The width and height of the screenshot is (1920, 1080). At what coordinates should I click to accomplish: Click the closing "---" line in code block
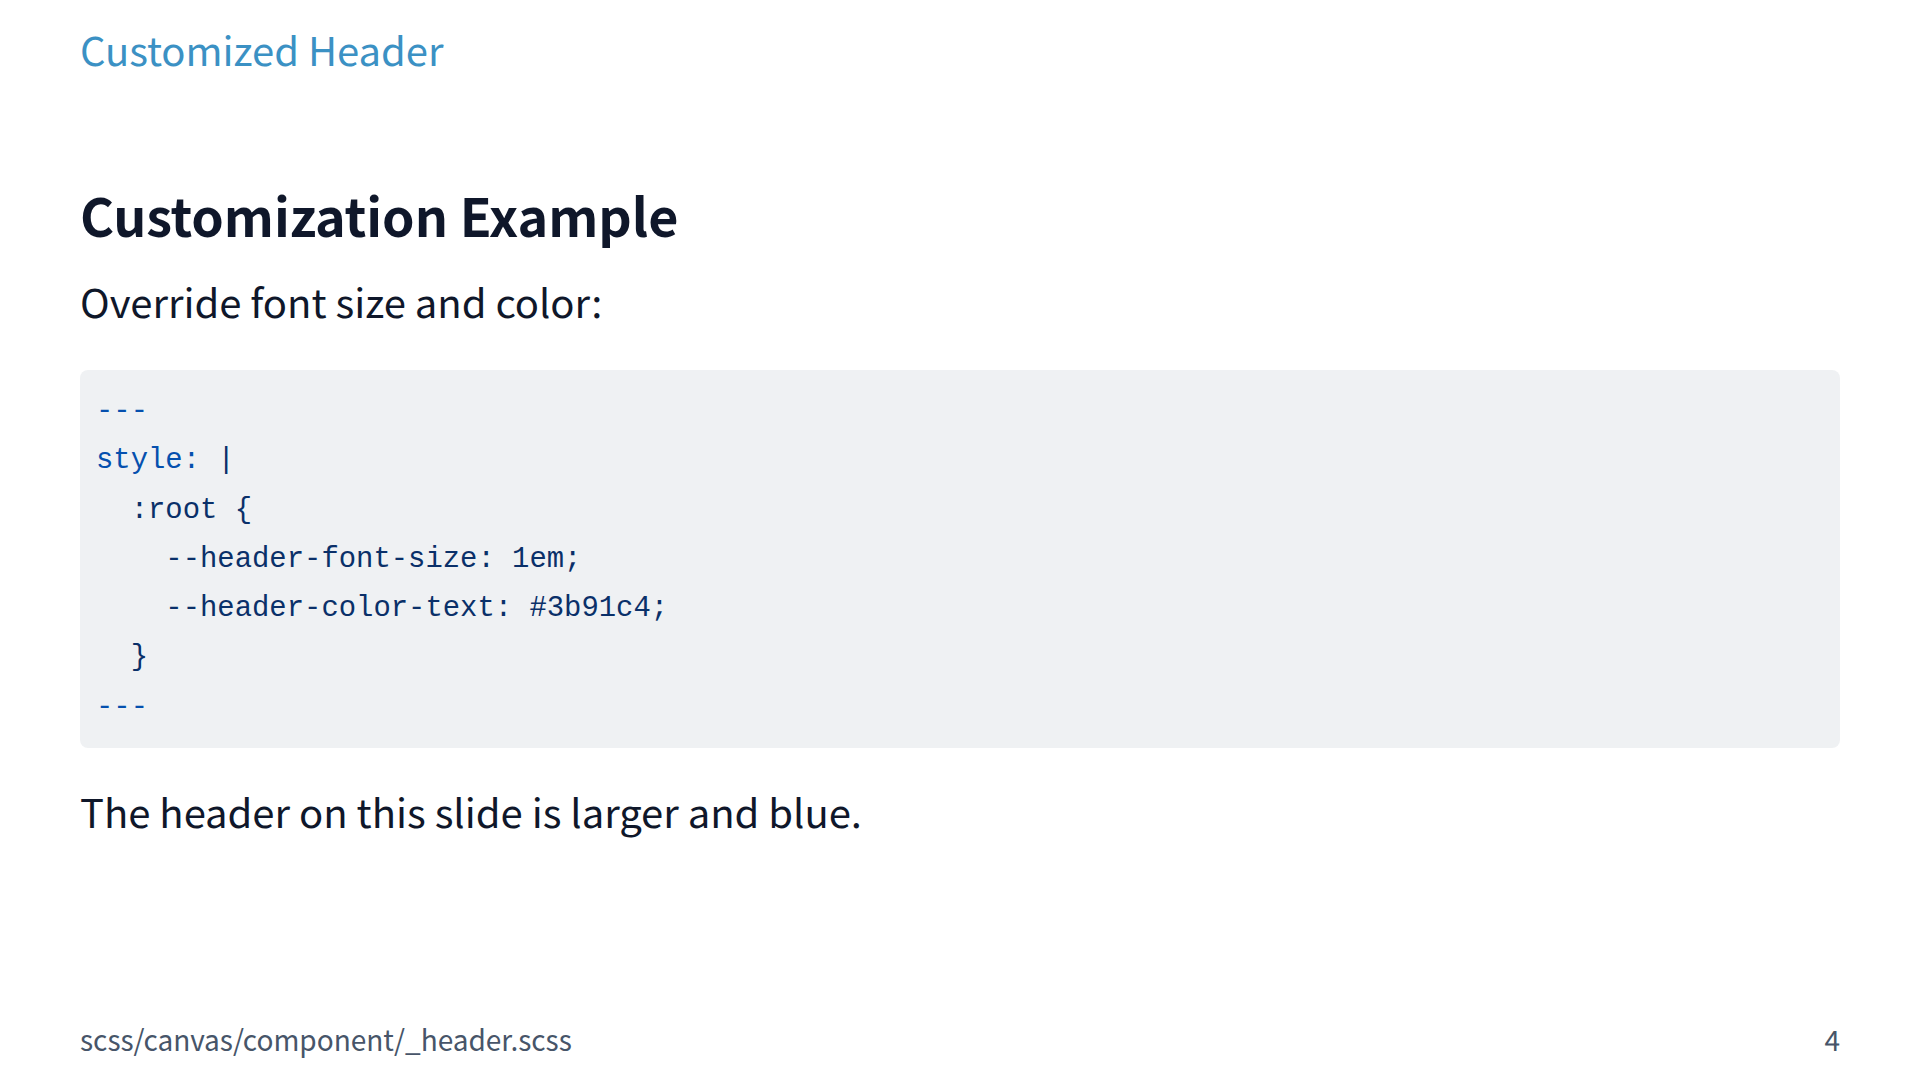(122, 706)
